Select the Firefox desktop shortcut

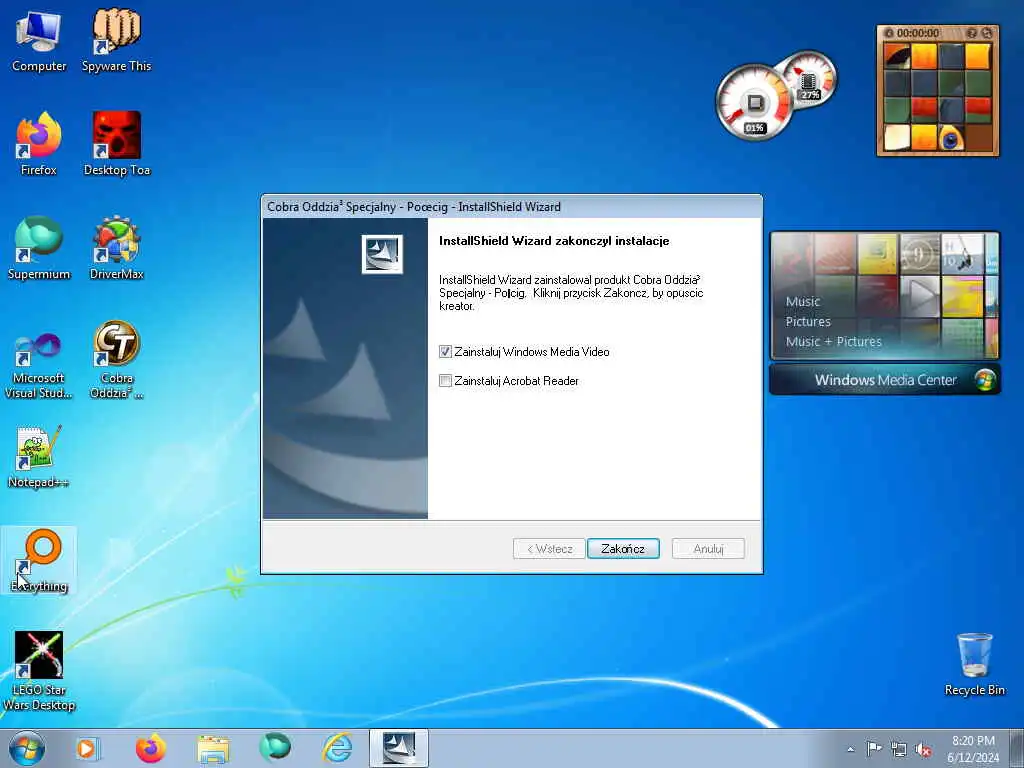coord(39,144)
